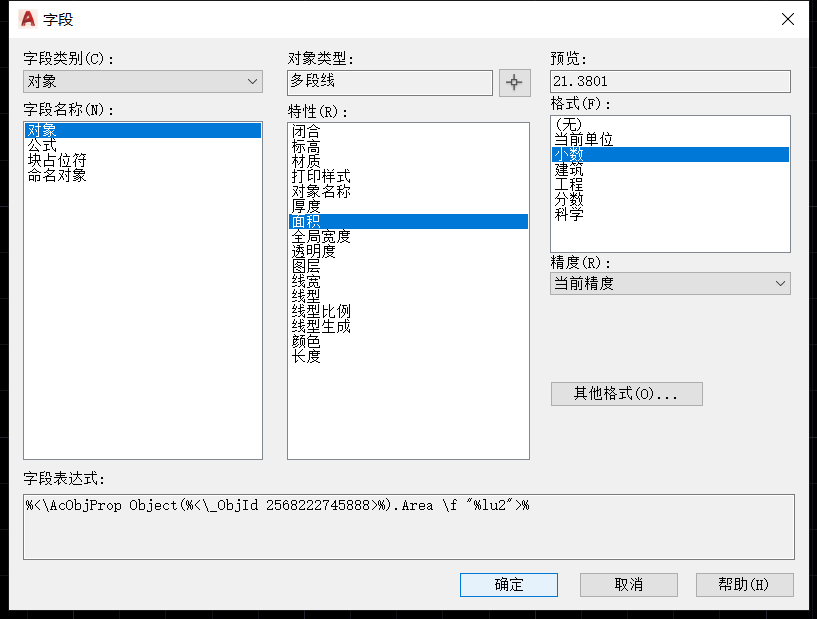Click the select object crosshair button
This screenshot has height=619, width=817.
click(x=514, y=82)
